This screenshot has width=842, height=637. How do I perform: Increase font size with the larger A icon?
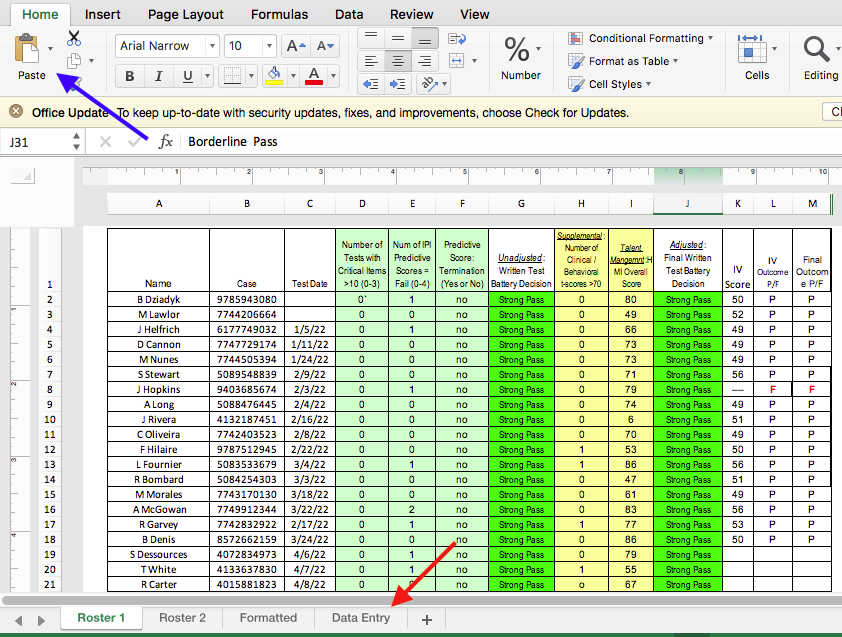[295, 46]
